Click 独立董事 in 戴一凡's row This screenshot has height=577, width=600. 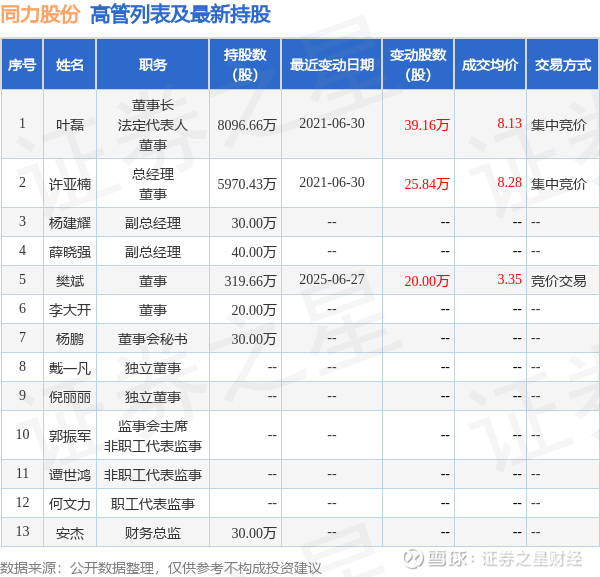click(x=153, y=368)
